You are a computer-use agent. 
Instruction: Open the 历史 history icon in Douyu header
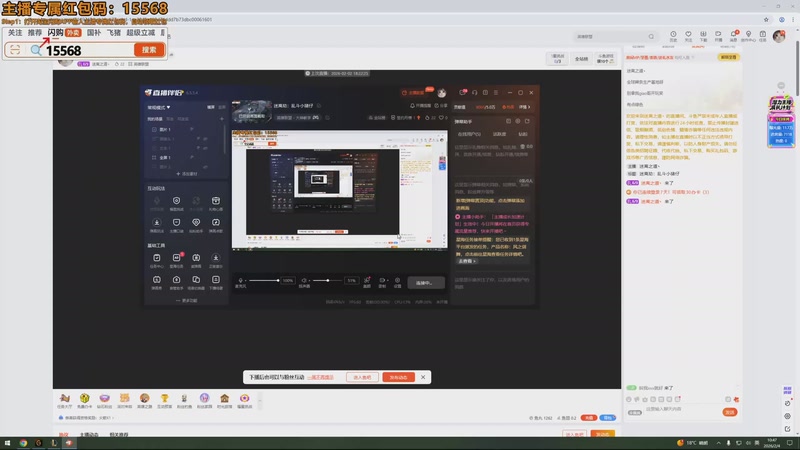673,34
